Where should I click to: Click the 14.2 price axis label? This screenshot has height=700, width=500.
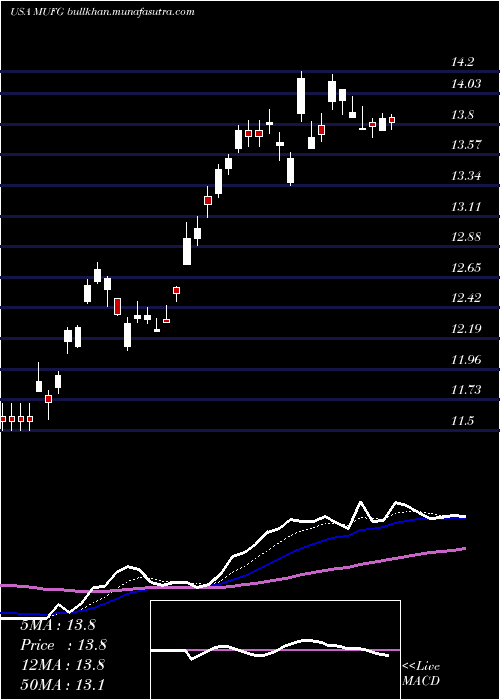click(462, 62)
